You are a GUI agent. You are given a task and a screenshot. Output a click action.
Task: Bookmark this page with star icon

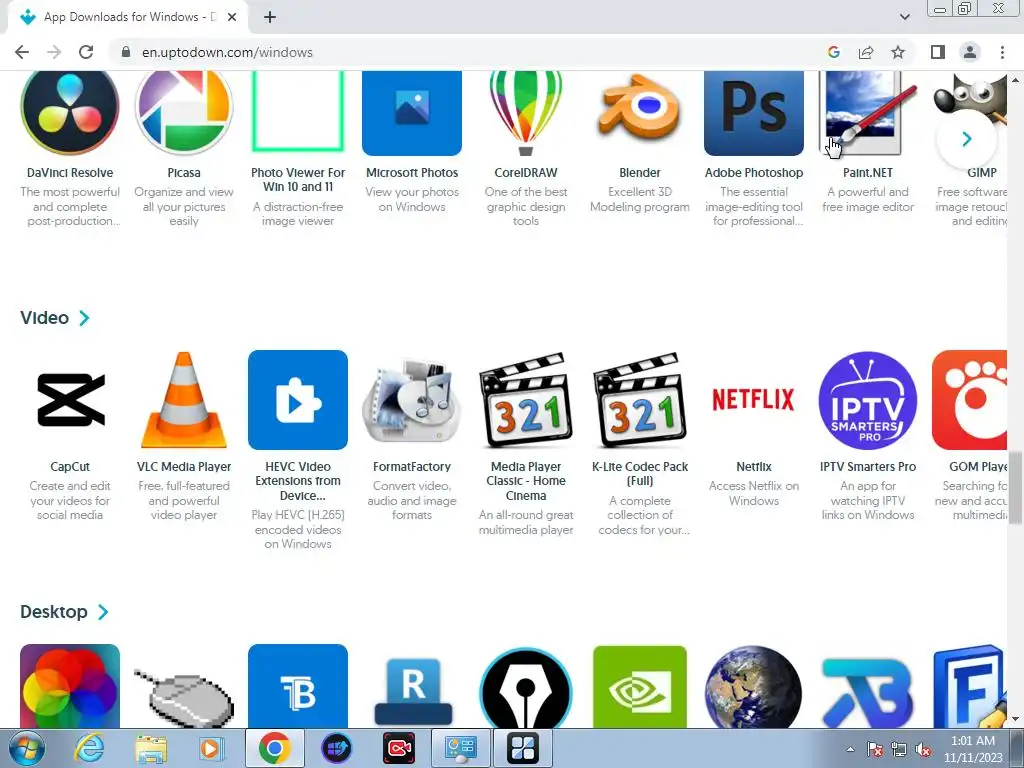point(898,52)
